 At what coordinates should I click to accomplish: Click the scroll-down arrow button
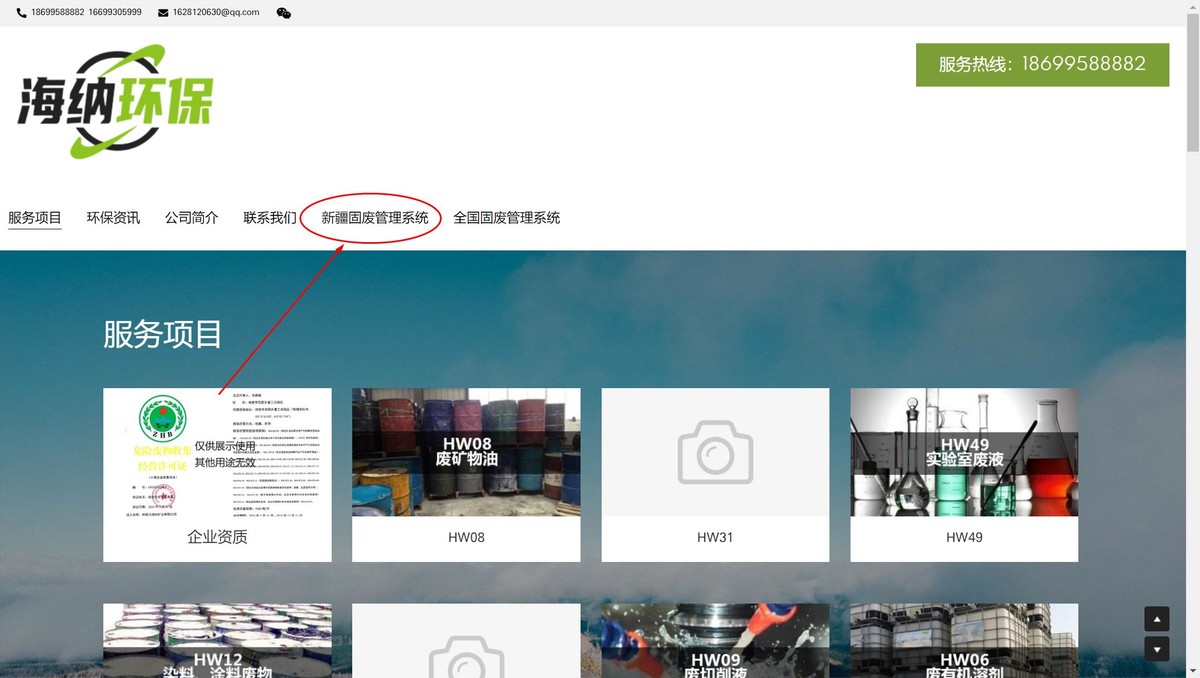[1156, 649]
